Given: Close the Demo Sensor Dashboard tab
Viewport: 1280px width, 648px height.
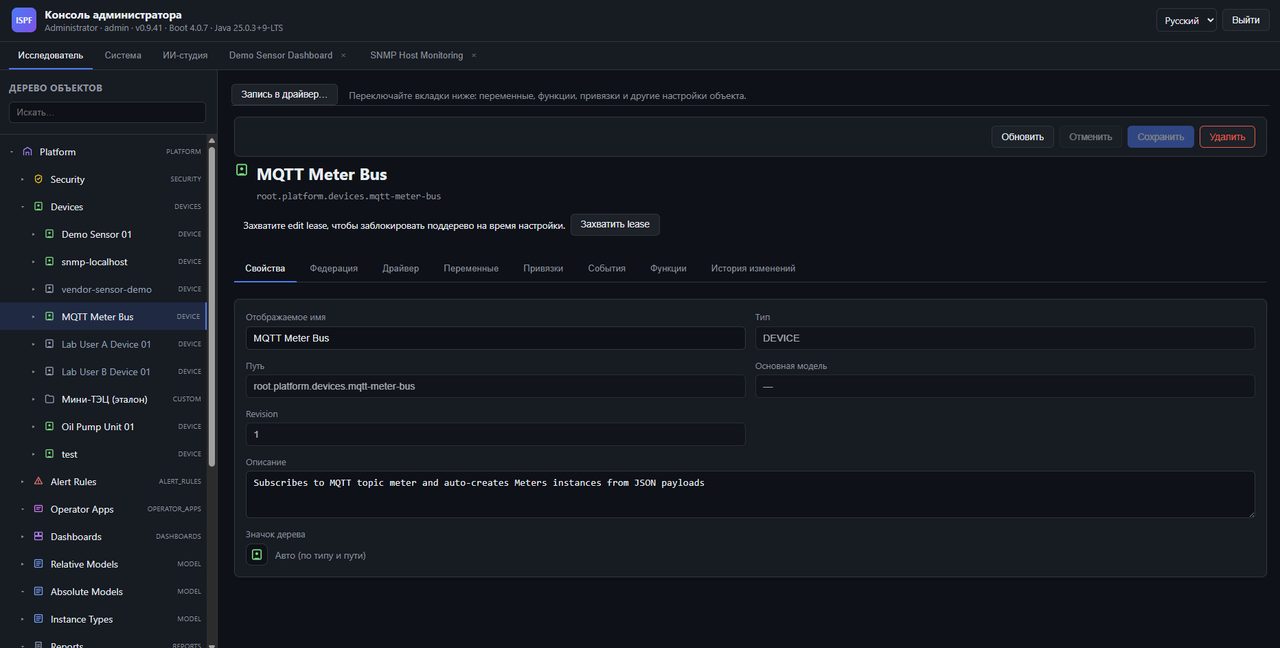Looking at the screenshot, I should [x=343, y=55].
